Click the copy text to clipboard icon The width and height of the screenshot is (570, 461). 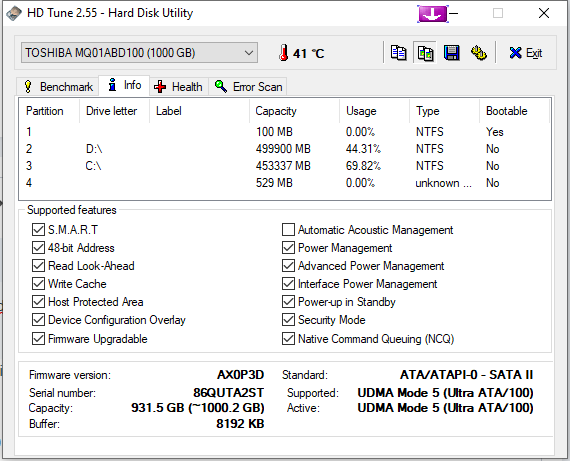[398, 53]
